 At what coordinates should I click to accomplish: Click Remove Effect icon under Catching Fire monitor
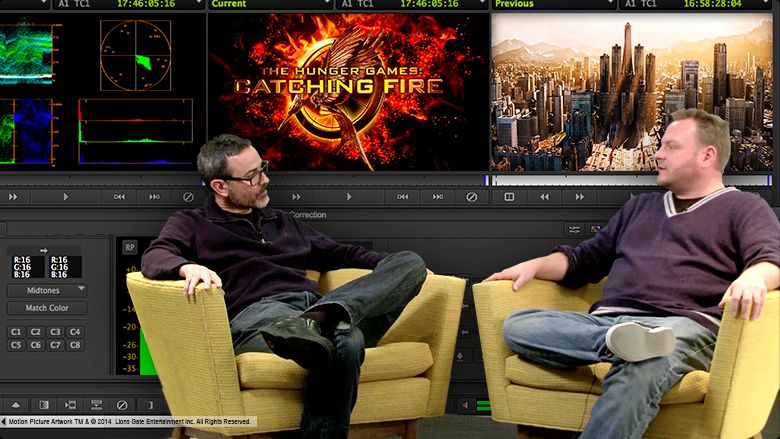(x=472, y=197)
